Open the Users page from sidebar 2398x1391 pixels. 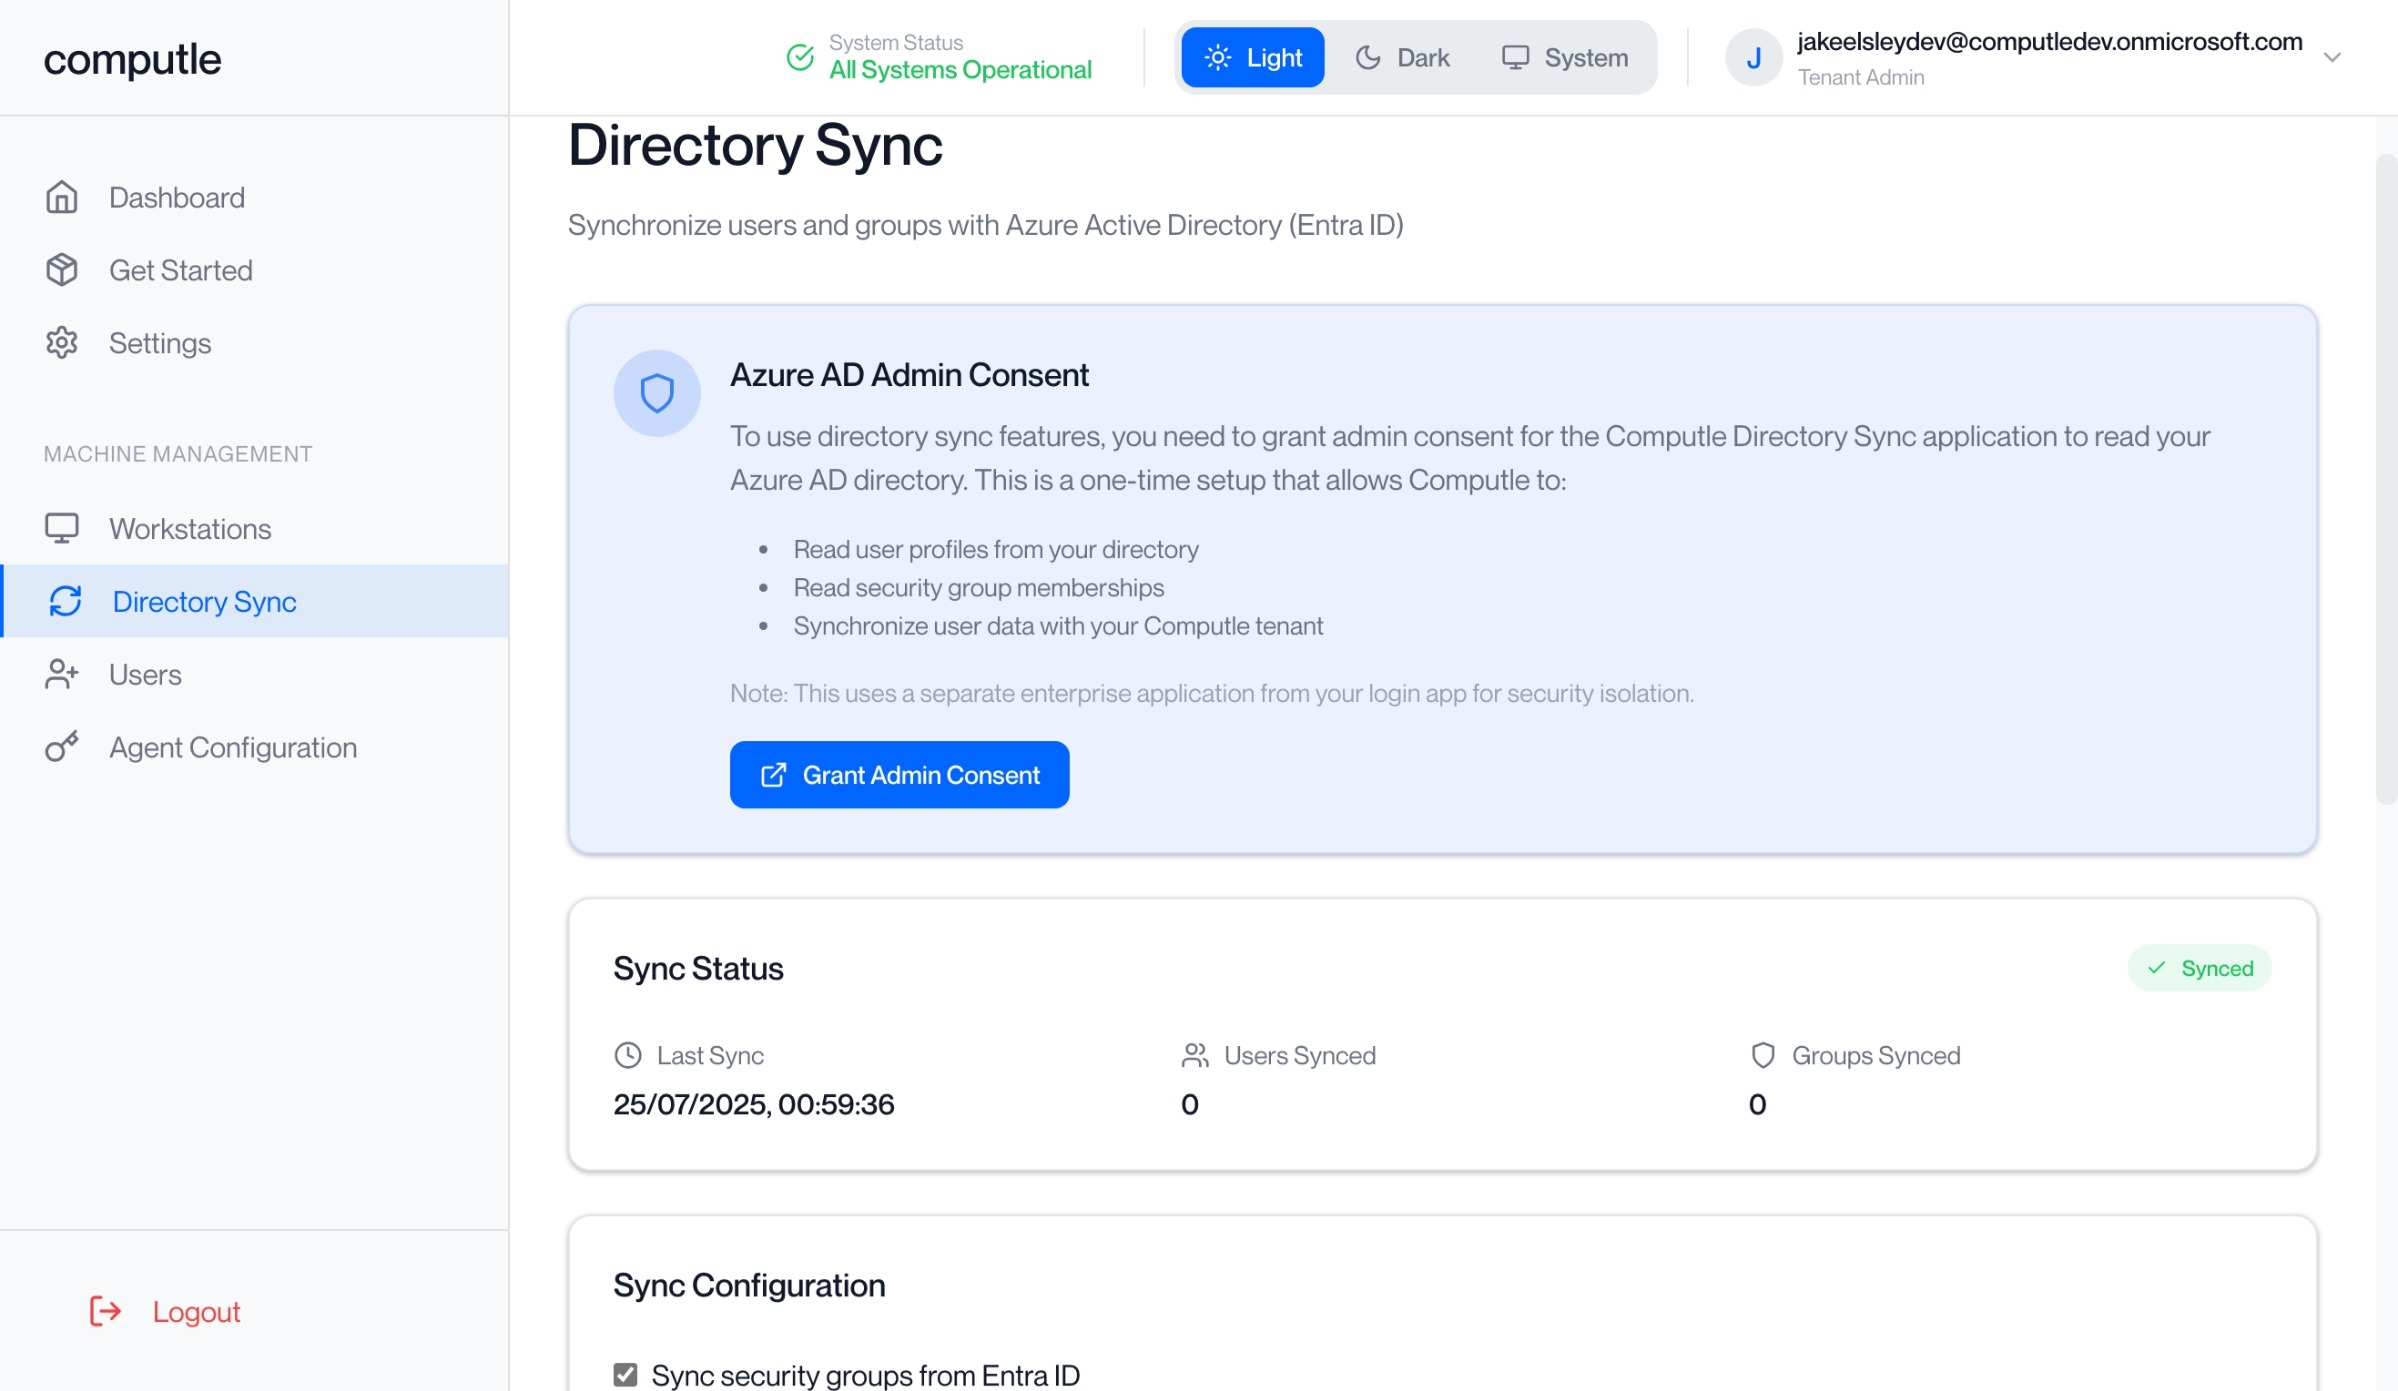[x=145, y=674]
